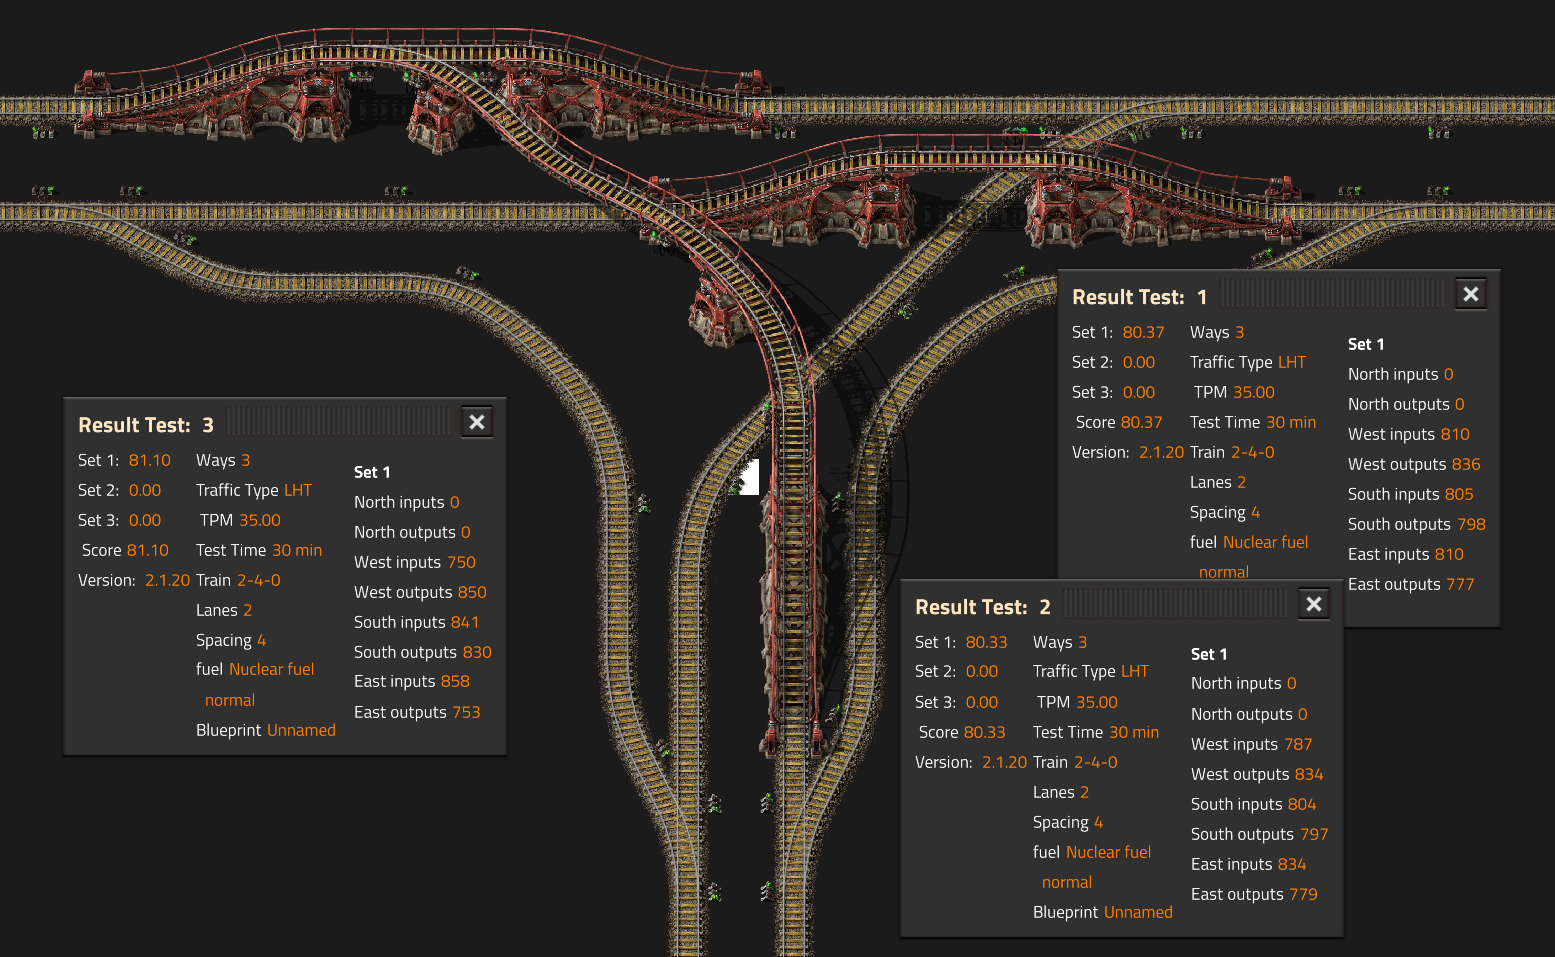Click the white marker on the central track
Screen dimensions: 1555x957
(x=750, y=477)
